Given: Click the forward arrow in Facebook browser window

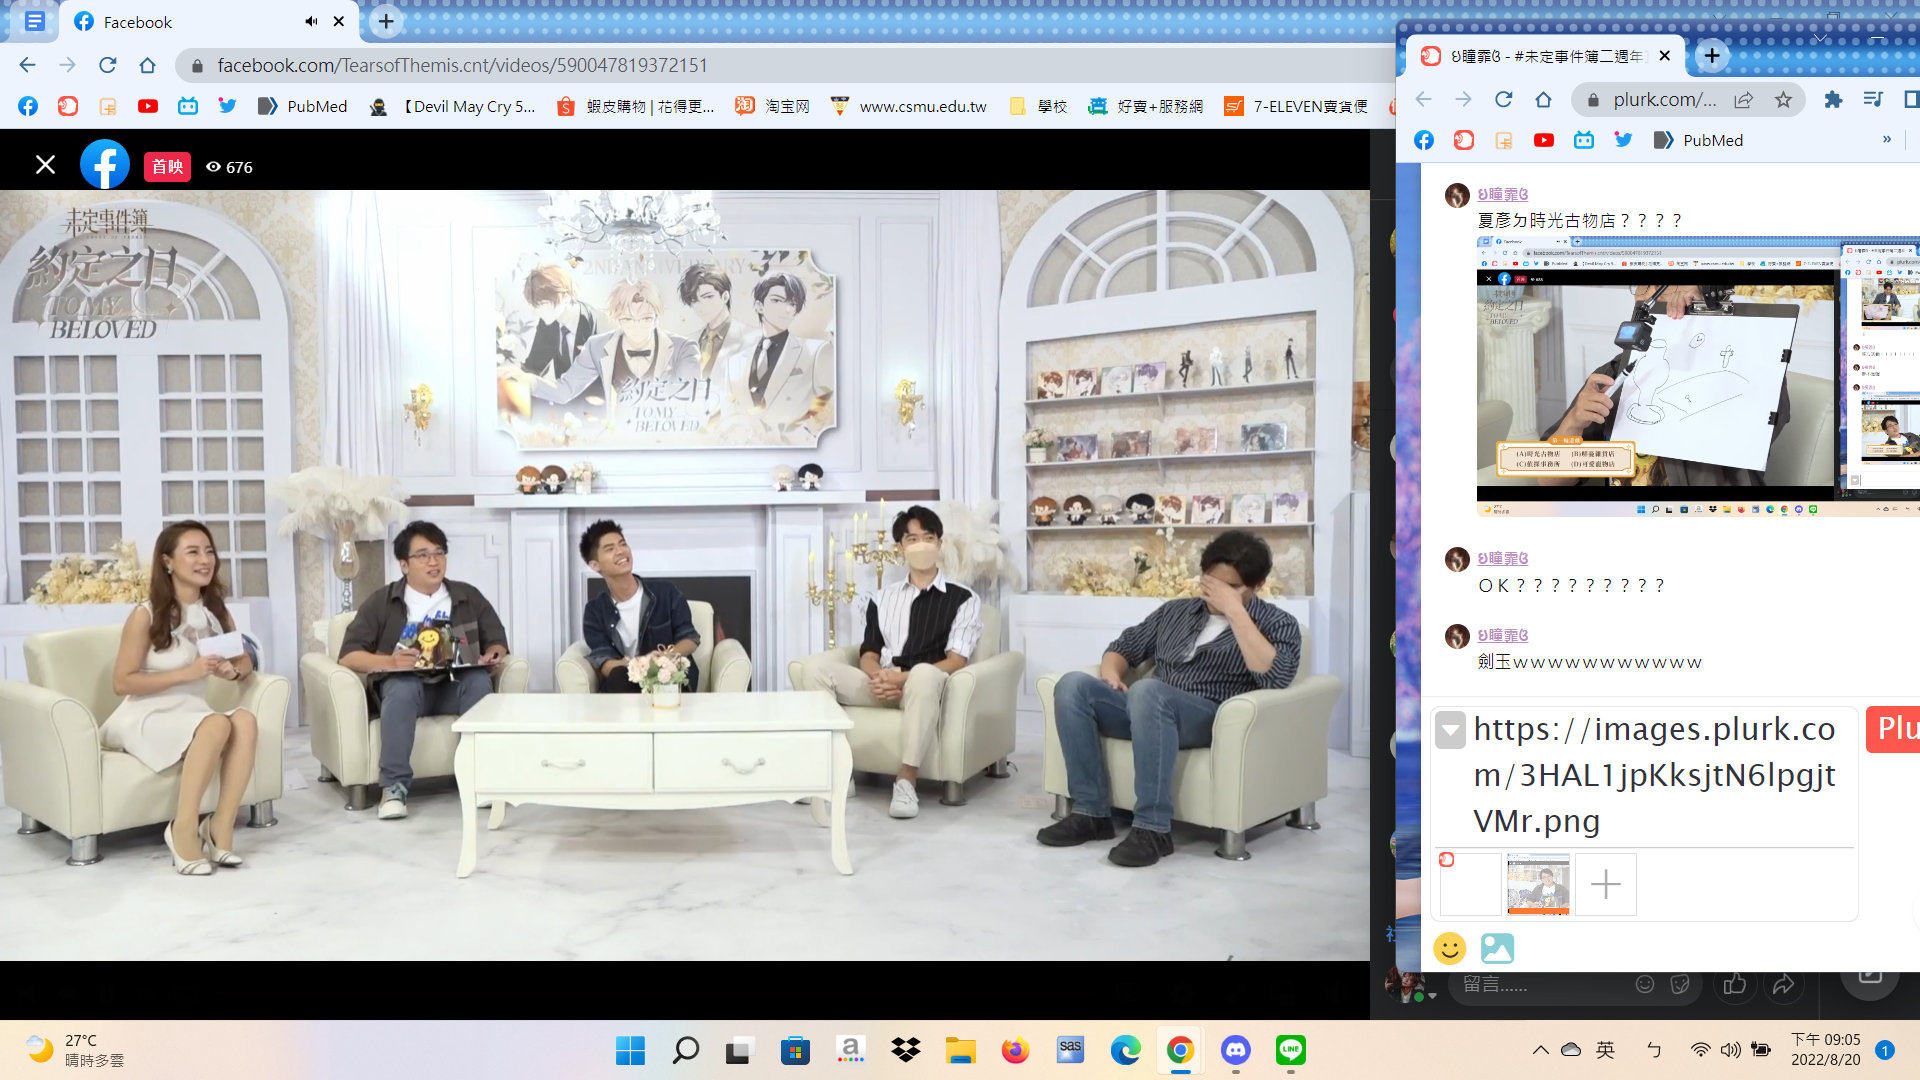Looking at the screenshot, I should 67,65.
